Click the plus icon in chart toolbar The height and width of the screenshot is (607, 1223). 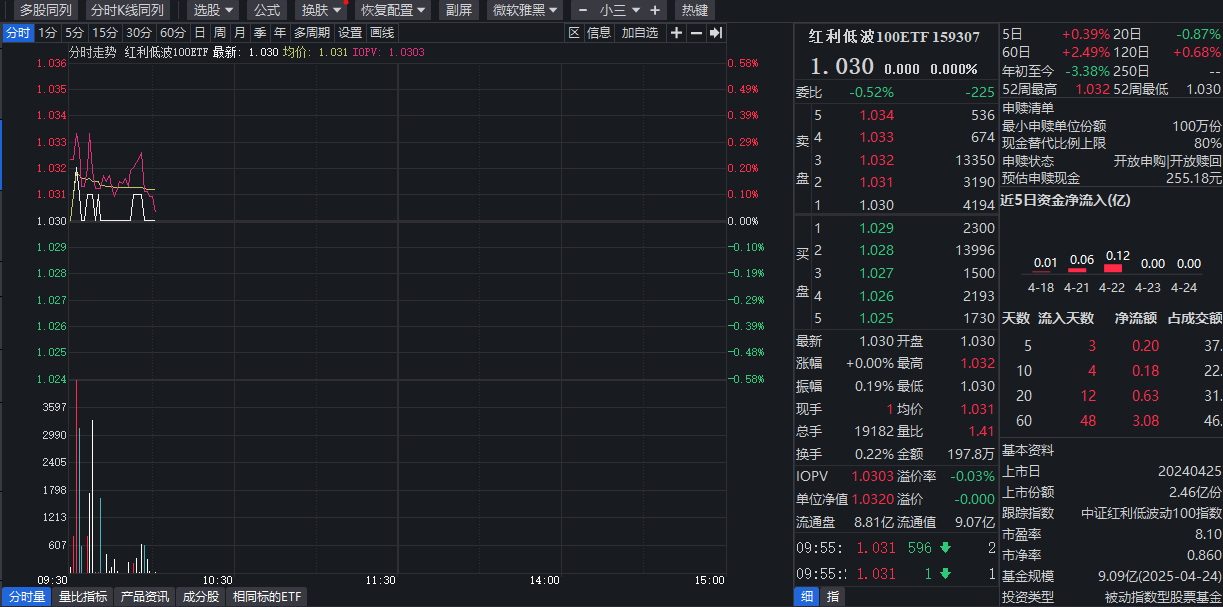tap(677, 33)
